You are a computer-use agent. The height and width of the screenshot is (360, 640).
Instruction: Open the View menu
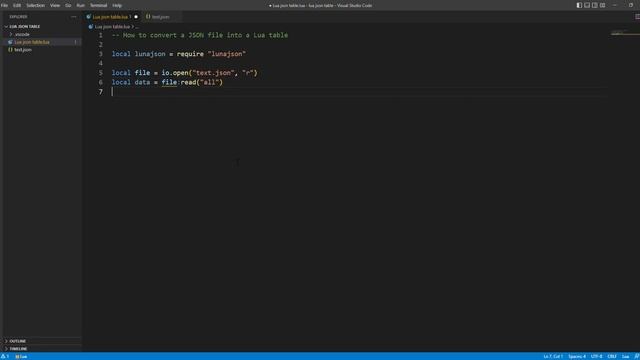tap(55, 5)
